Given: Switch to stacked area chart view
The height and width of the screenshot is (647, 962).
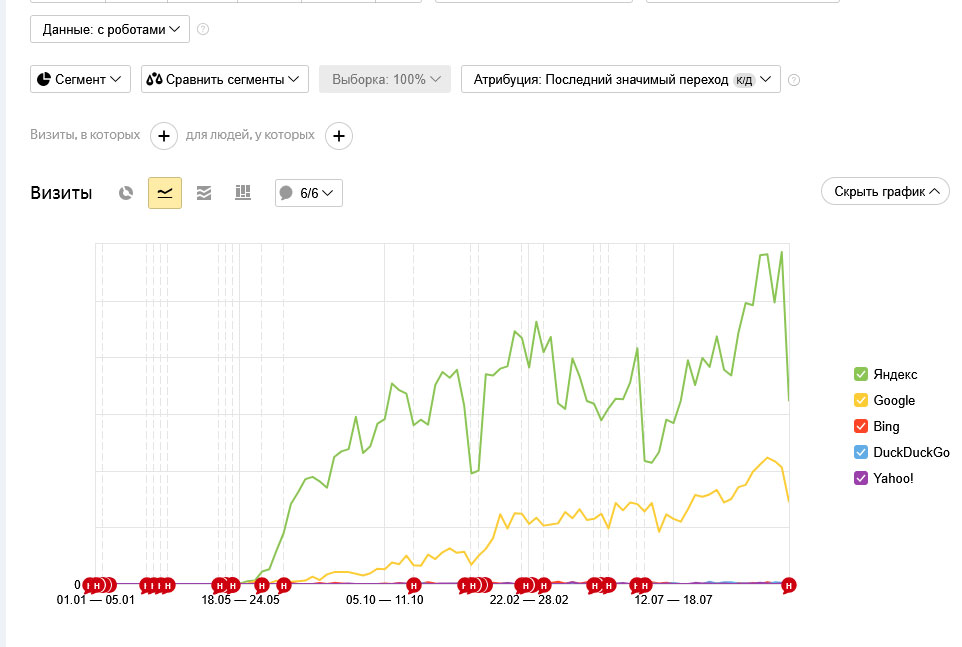Looking at the screenshot, I should pyautogui.click(x=204, y=193).
